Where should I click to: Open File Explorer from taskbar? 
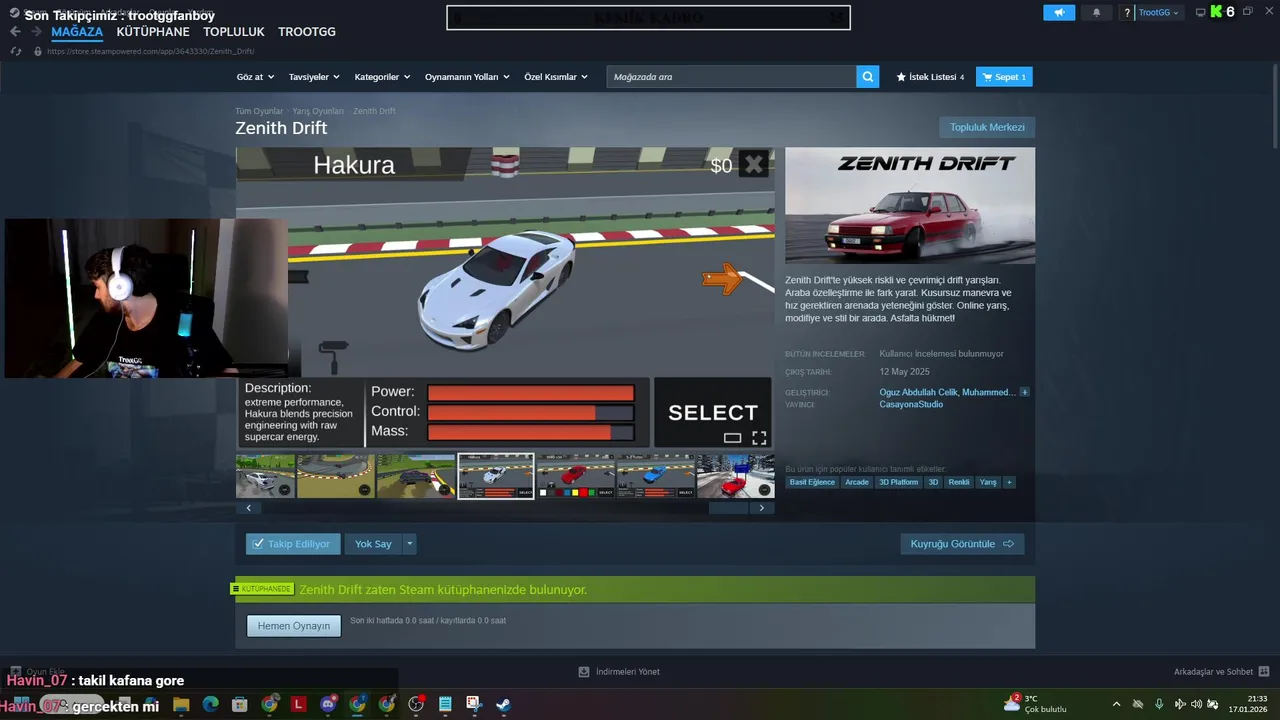181,705
